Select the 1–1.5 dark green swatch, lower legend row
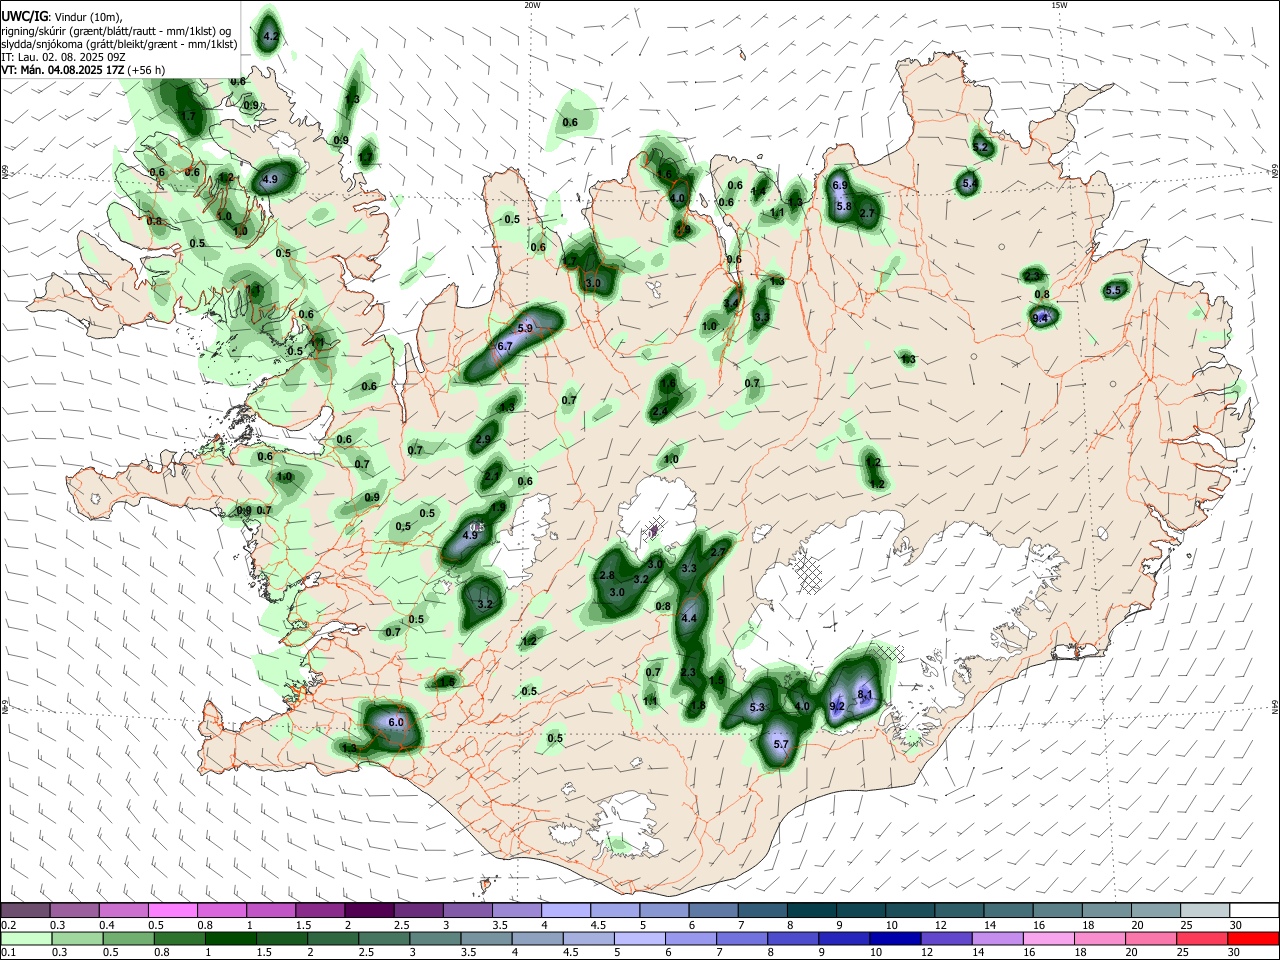This screenshot has width=1280, height=960. (229, 938)
